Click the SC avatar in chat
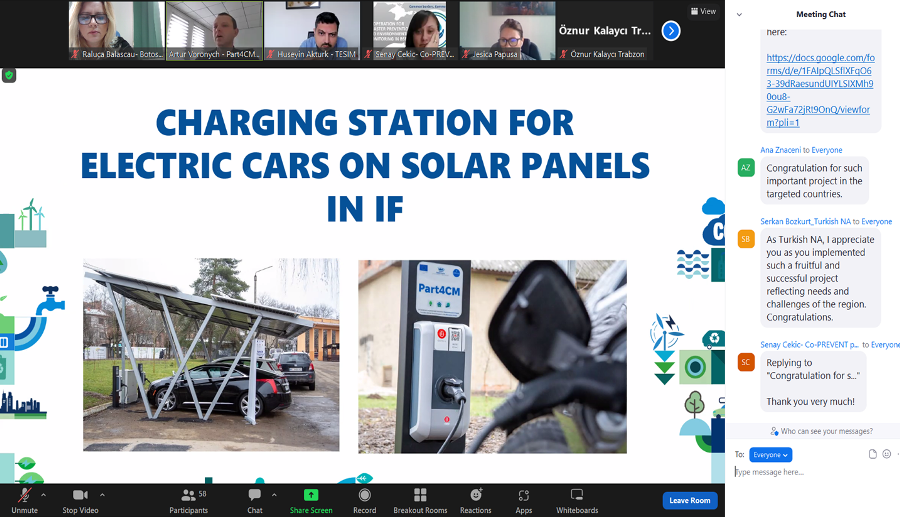 click(x=746, y=362)
